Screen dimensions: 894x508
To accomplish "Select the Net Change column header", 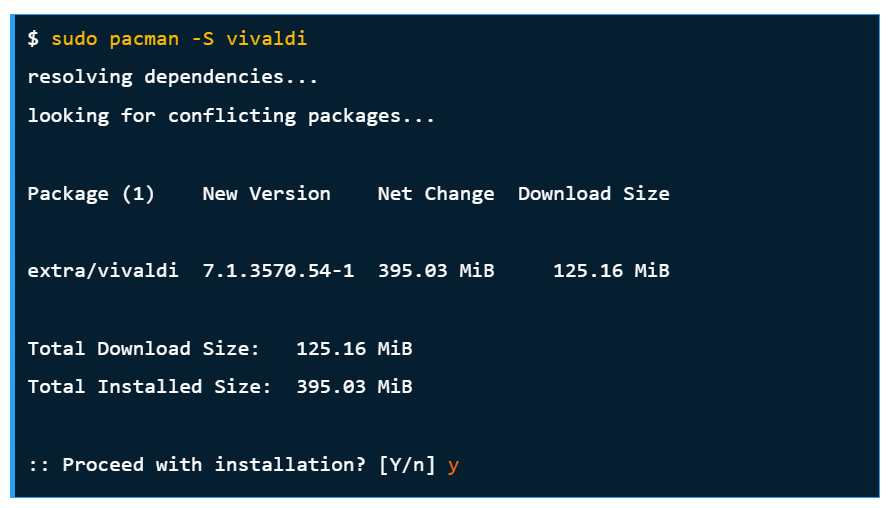I will 435,194.
